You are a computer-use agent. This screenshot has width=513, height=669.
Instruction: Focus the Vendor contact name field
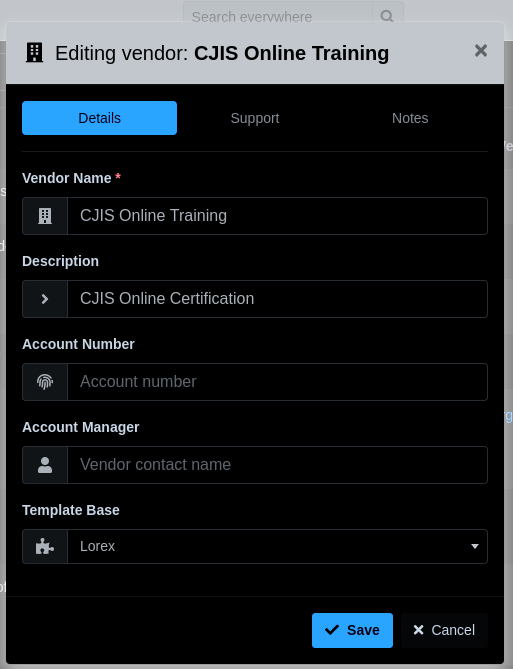[x=277, y=465]
